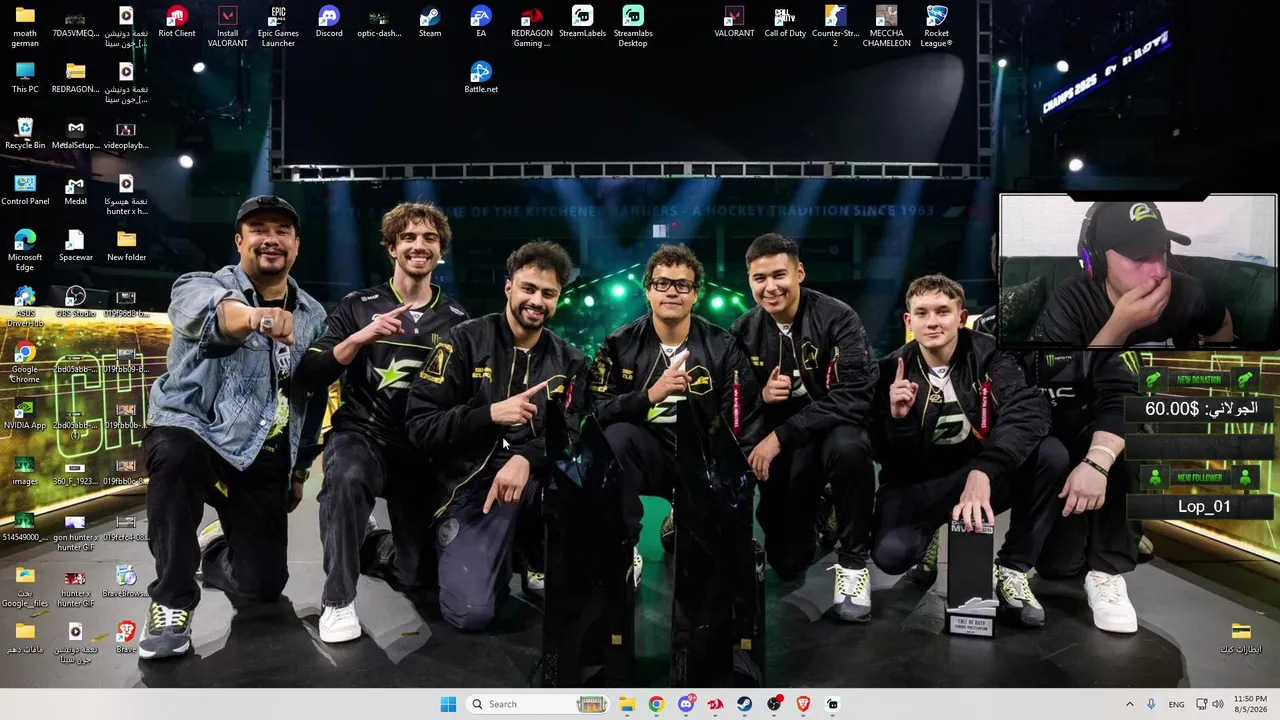Viewport: 1280px width, 720px height.
Task: Open the Windows Start menu
Action: pos(448,704)
